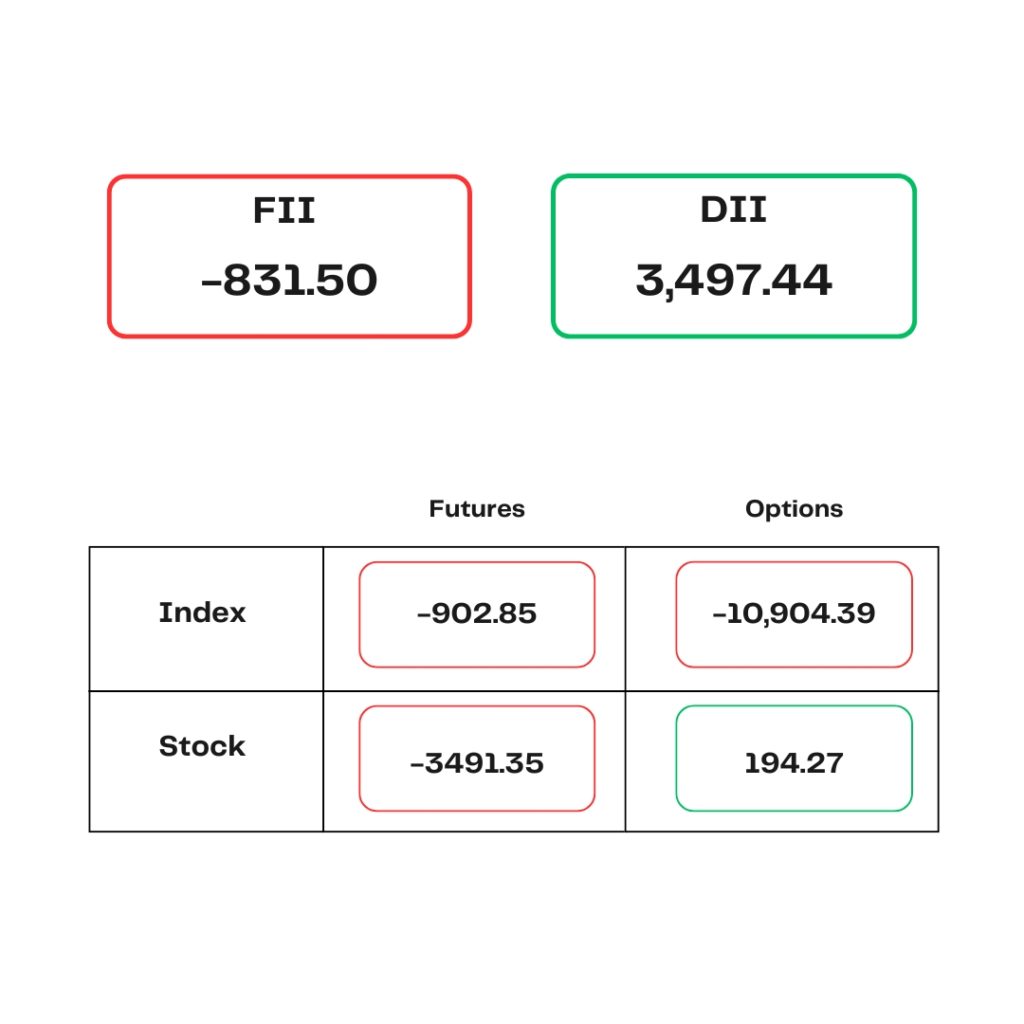Click the minus sign before 902.85
Screen dimensions: 1024x1024
[423, 615]
